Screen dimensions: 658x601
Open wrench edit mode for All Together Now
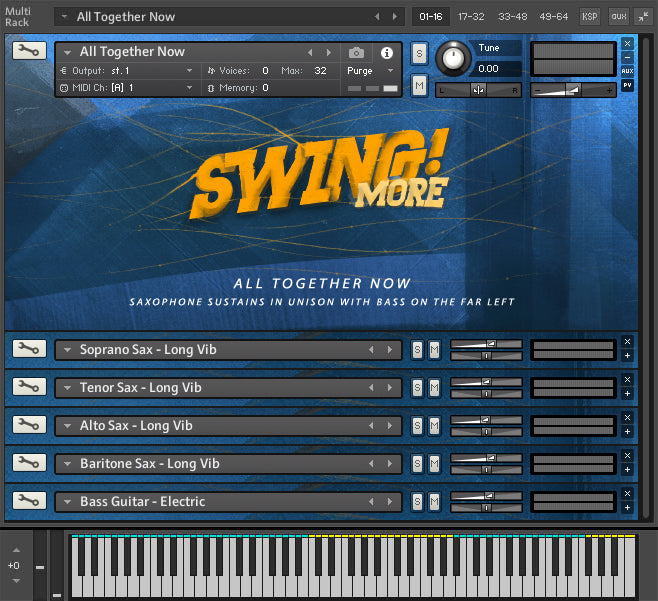click(x=29, y=51)
